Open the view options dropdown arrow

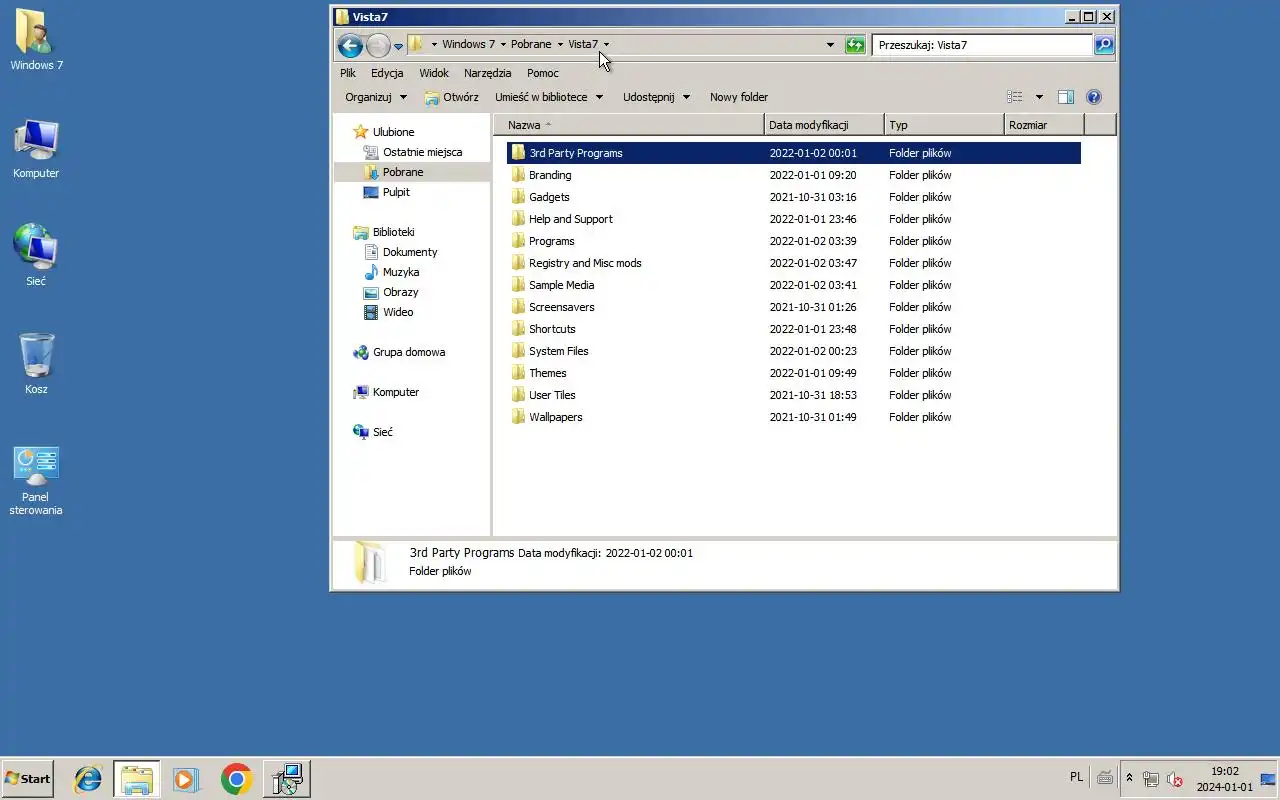coord(1039,97)
